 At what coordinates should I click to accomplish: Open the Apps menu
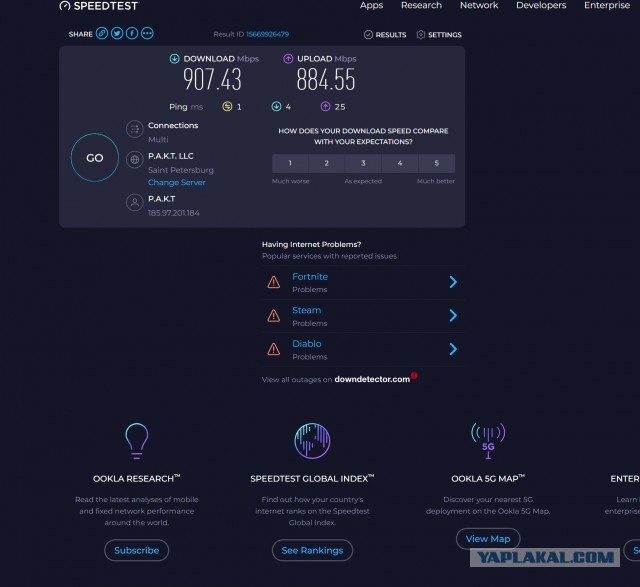pyautogui.click(x=371, y=5)
